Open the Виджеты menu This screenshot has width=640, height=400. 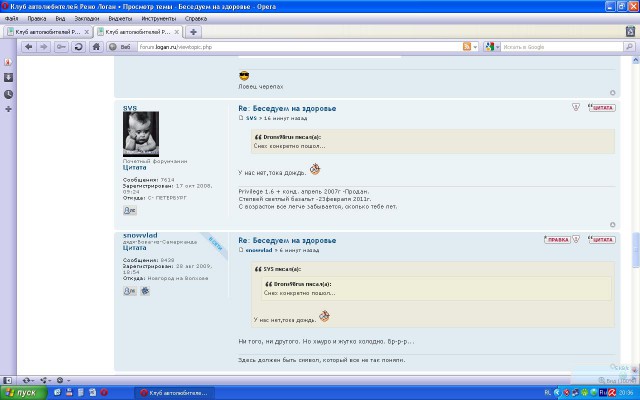120,18
